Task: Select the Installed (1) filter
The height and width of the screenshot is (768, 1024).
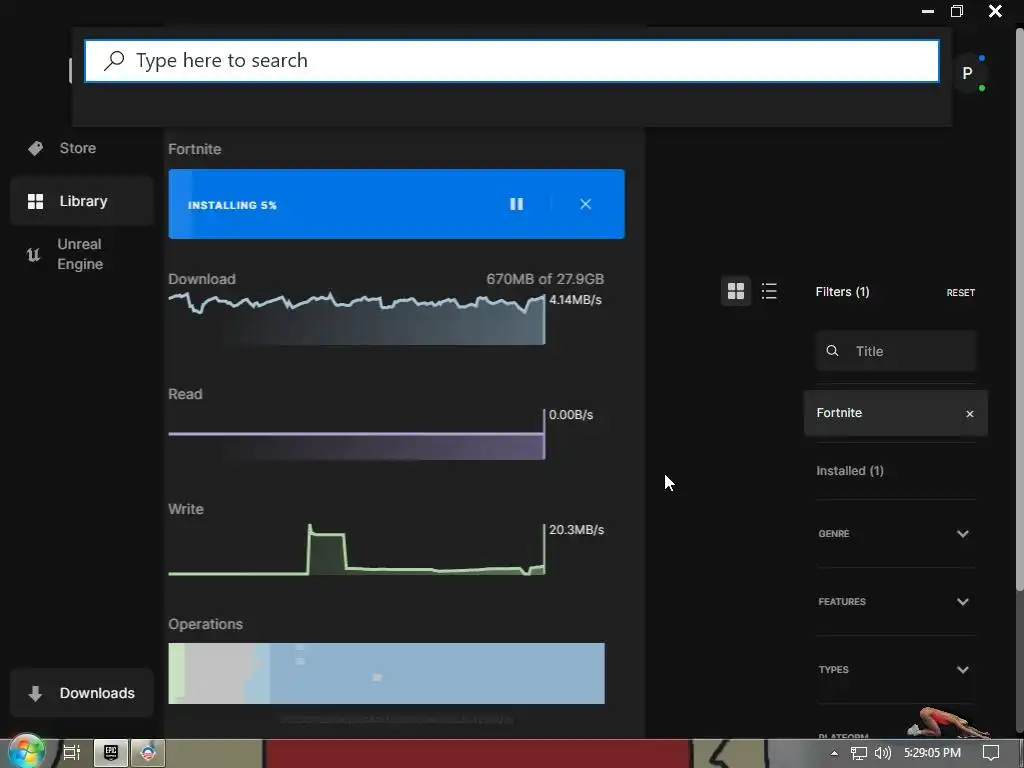Action: [850, 471]
